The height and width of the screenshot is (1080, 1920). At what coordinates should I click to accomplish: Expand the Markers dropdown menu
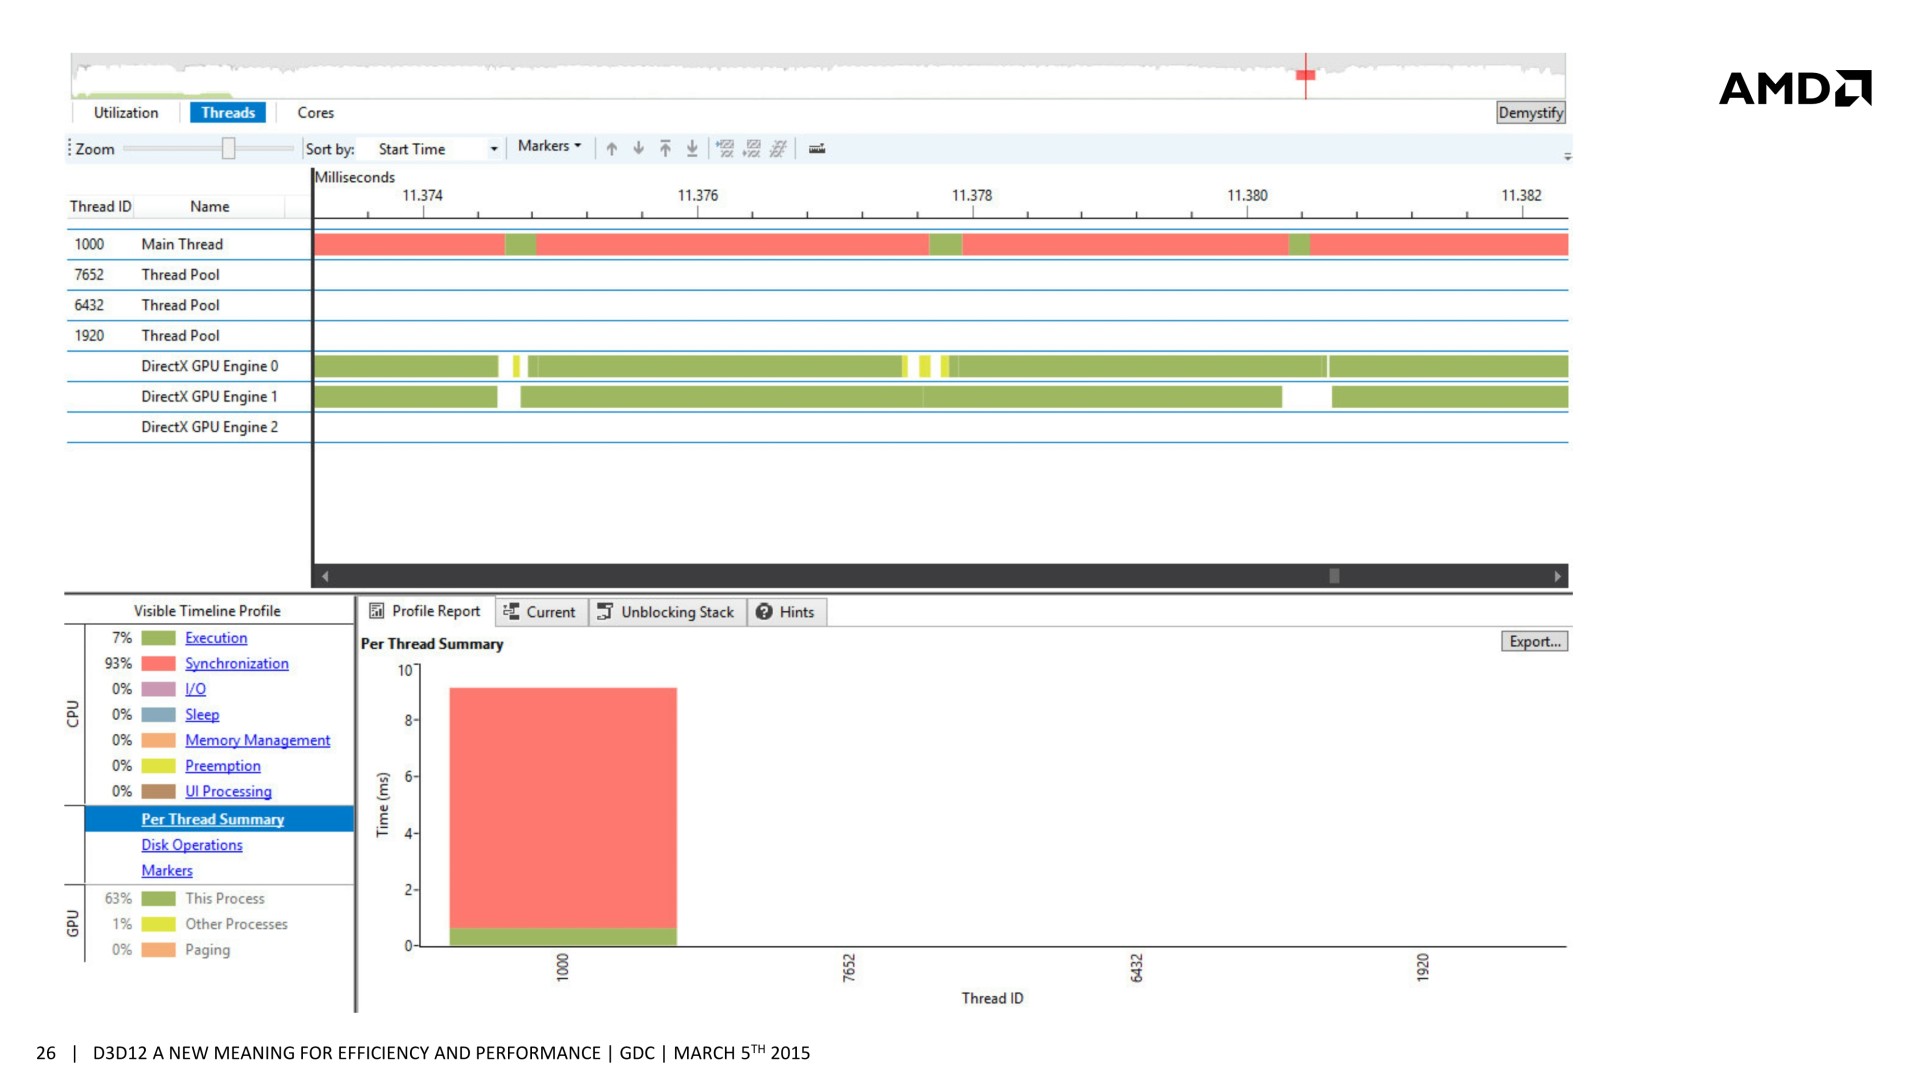tap(549, 146)
